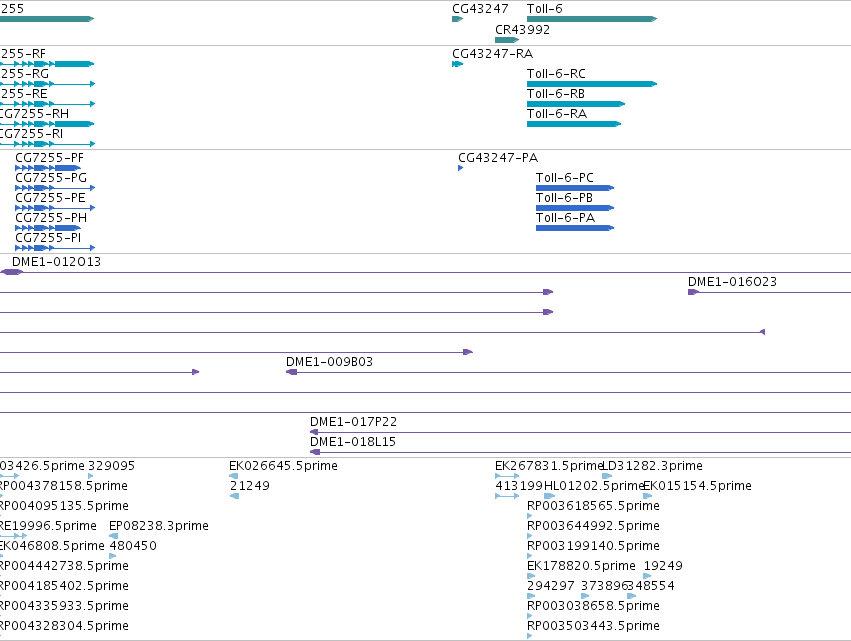Click the 19249 feature label
The image size is (851, 641).
(x=663, y=567)
